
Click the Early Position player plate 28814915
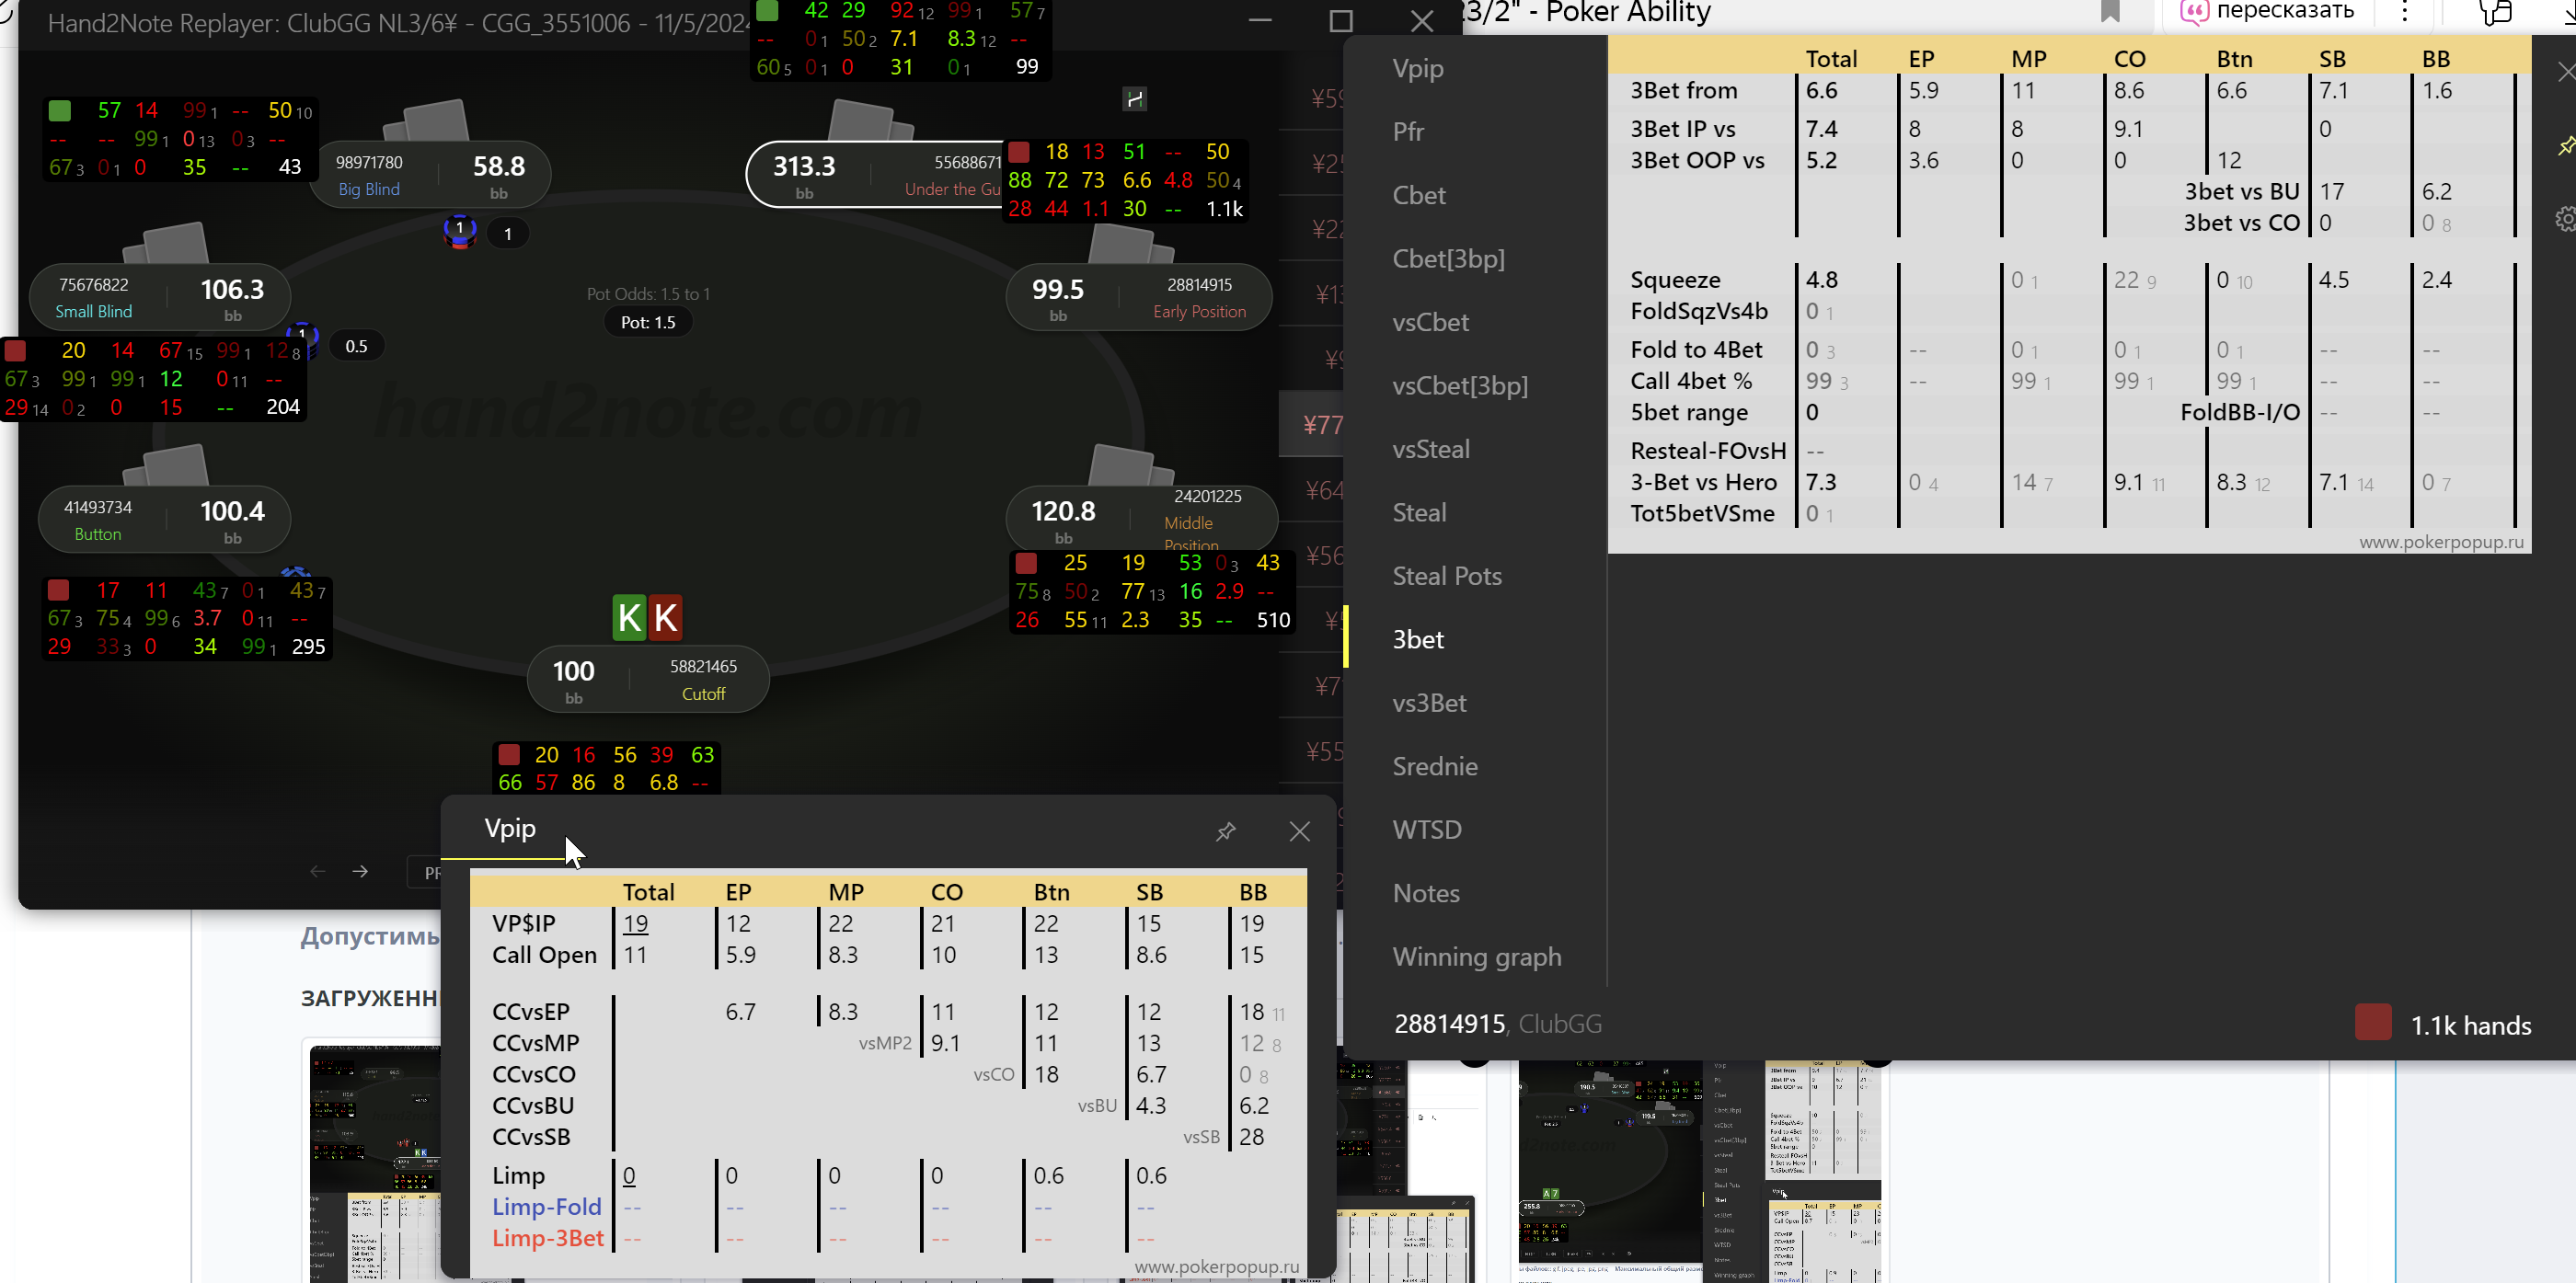point(1139,297)
